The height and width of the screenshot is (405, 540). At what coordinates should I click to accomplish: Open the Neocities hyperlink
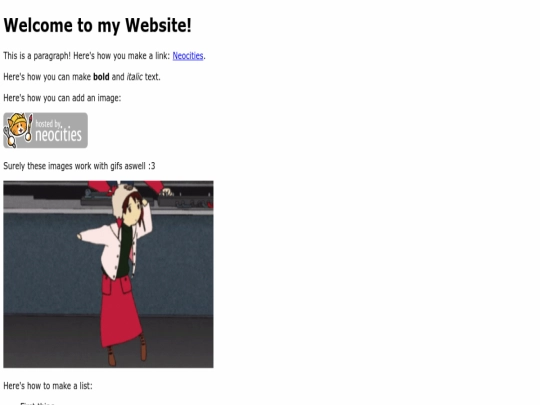coord(188,56)
